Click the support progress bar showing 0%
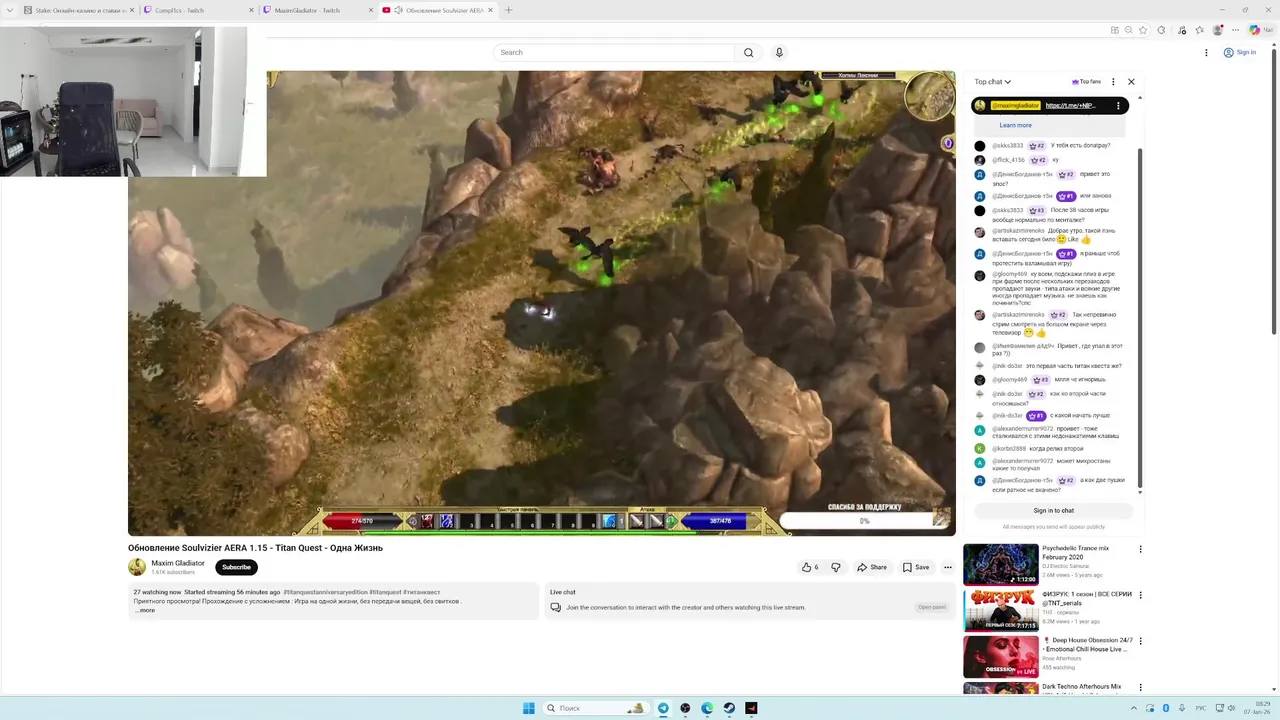 click(x=864, y=521)
